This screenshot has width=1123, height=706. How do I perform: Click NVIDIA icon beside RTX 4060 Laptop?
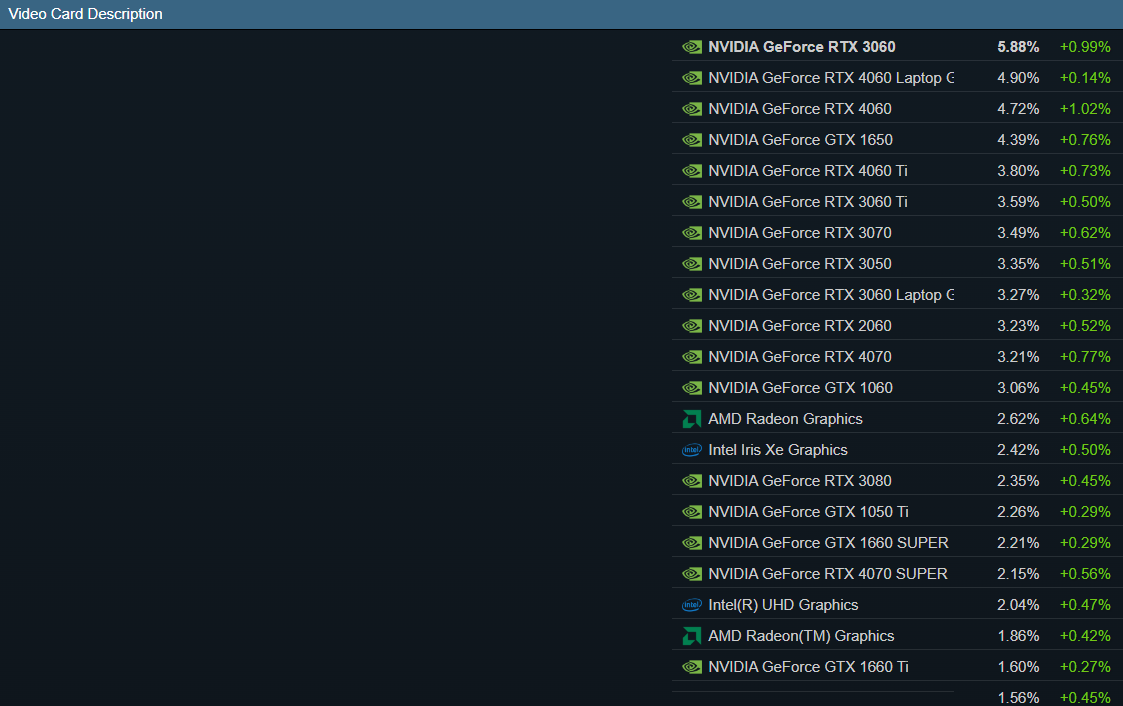pos(692,78)
